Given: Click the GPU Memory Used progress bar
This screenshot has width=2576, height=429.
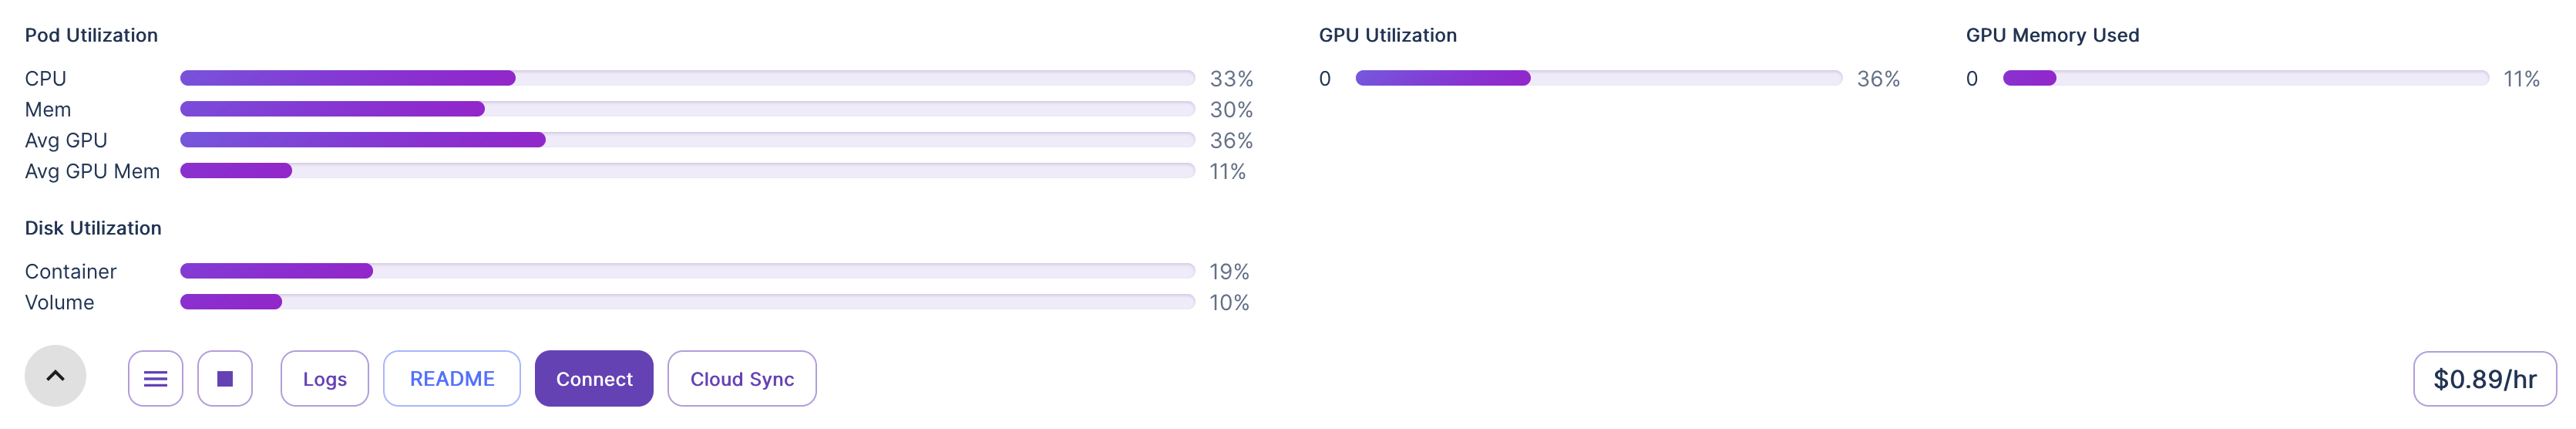Looking at the screenshot, I should [x=2245, y=78].
